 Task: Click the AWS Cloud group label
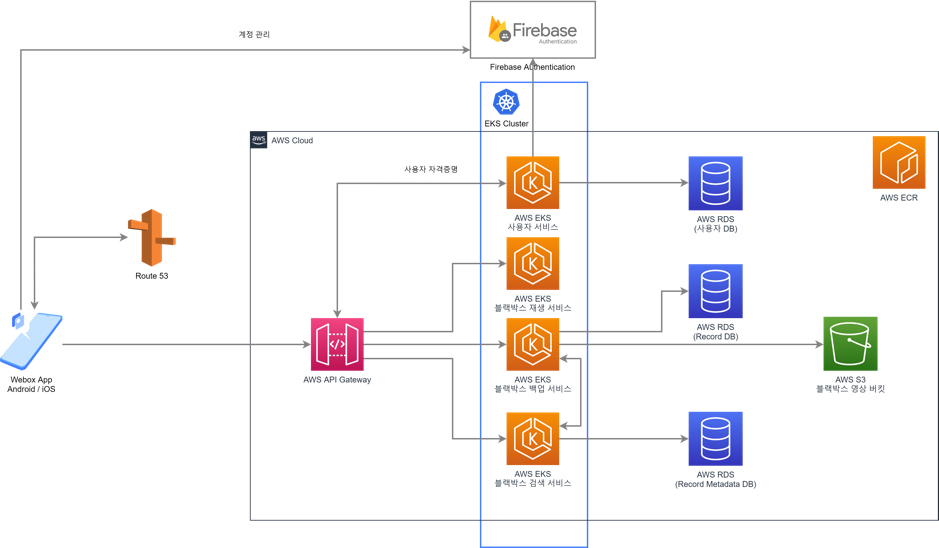click(x=292, y=141)
